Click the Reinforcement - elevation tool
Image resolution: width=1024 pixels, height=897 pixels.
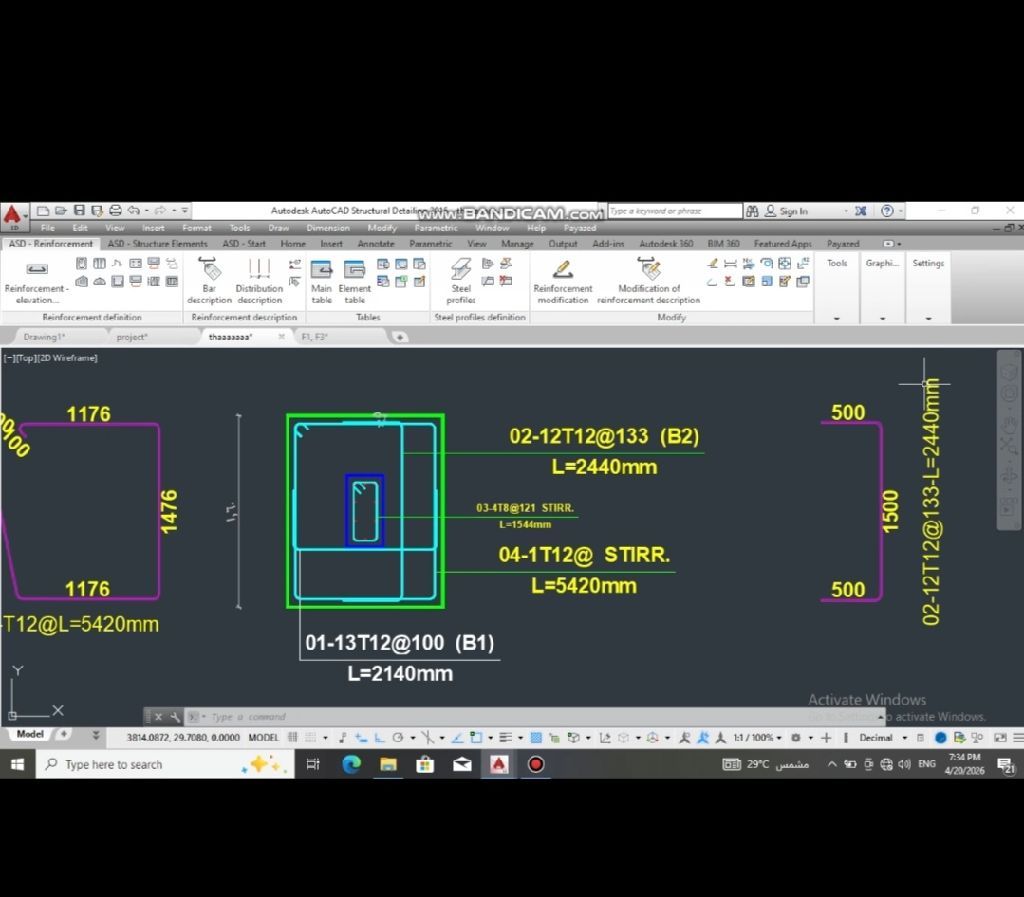pyautogui.click(x=36, y=279)
